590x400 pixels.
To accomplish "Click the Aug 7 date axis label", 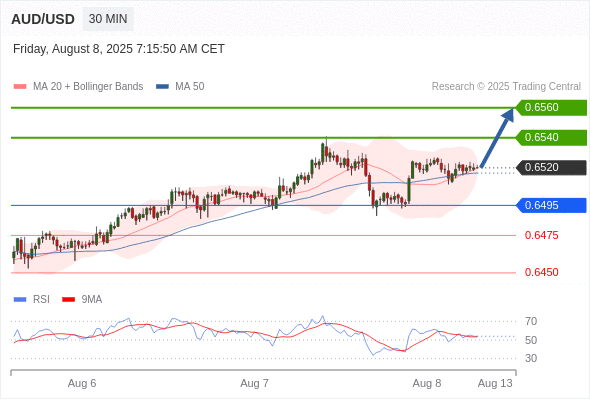I will click(x=254, y=383).
